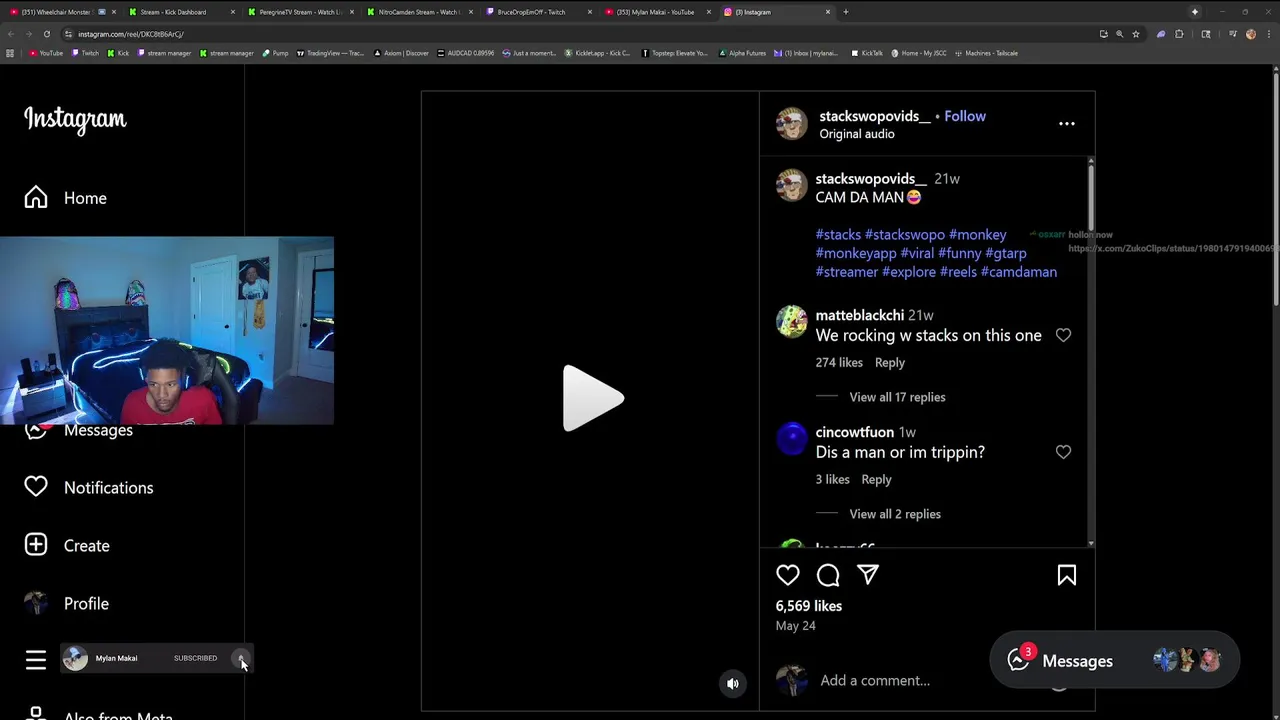This screenshot has height=720, width=1280.
Task: Open the hamburger More menu in sidebar
Action: coord(36,660)
